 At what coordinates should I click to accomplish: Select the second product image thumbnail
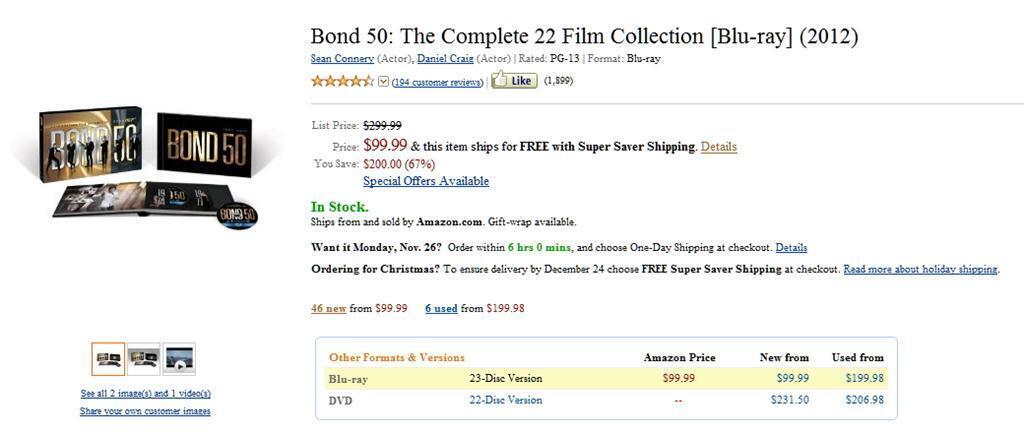[144, 358]
